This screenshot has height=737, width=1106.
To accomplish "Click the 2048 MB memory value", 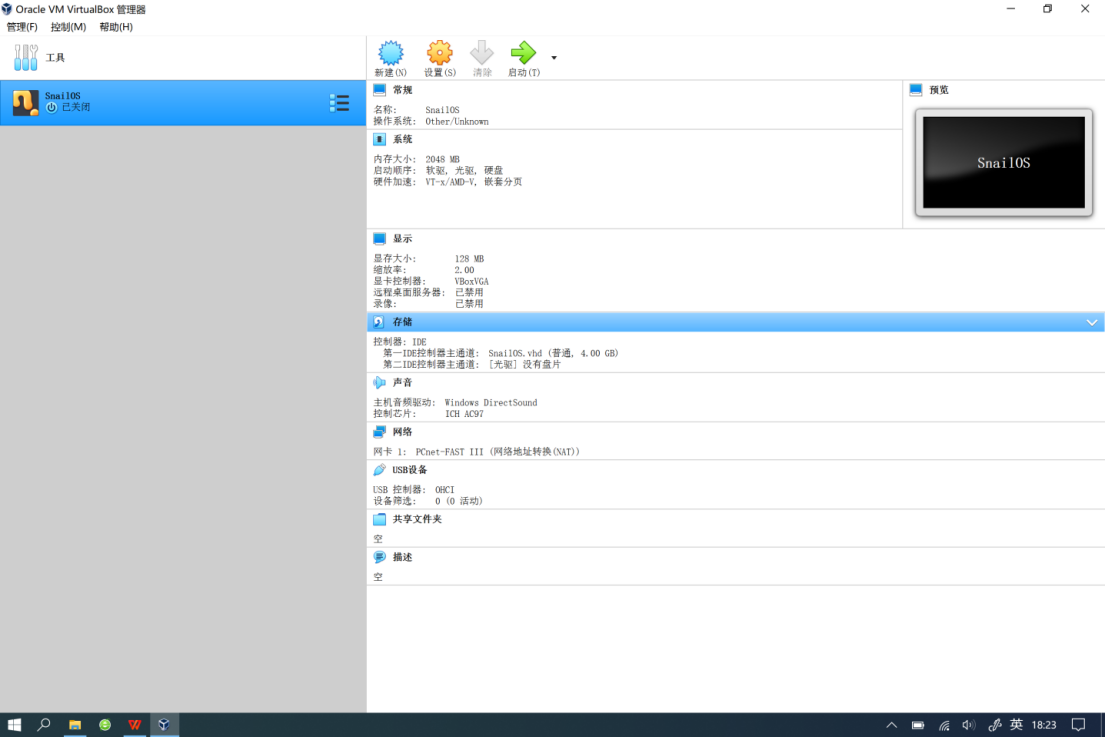I will coord(442,159).
